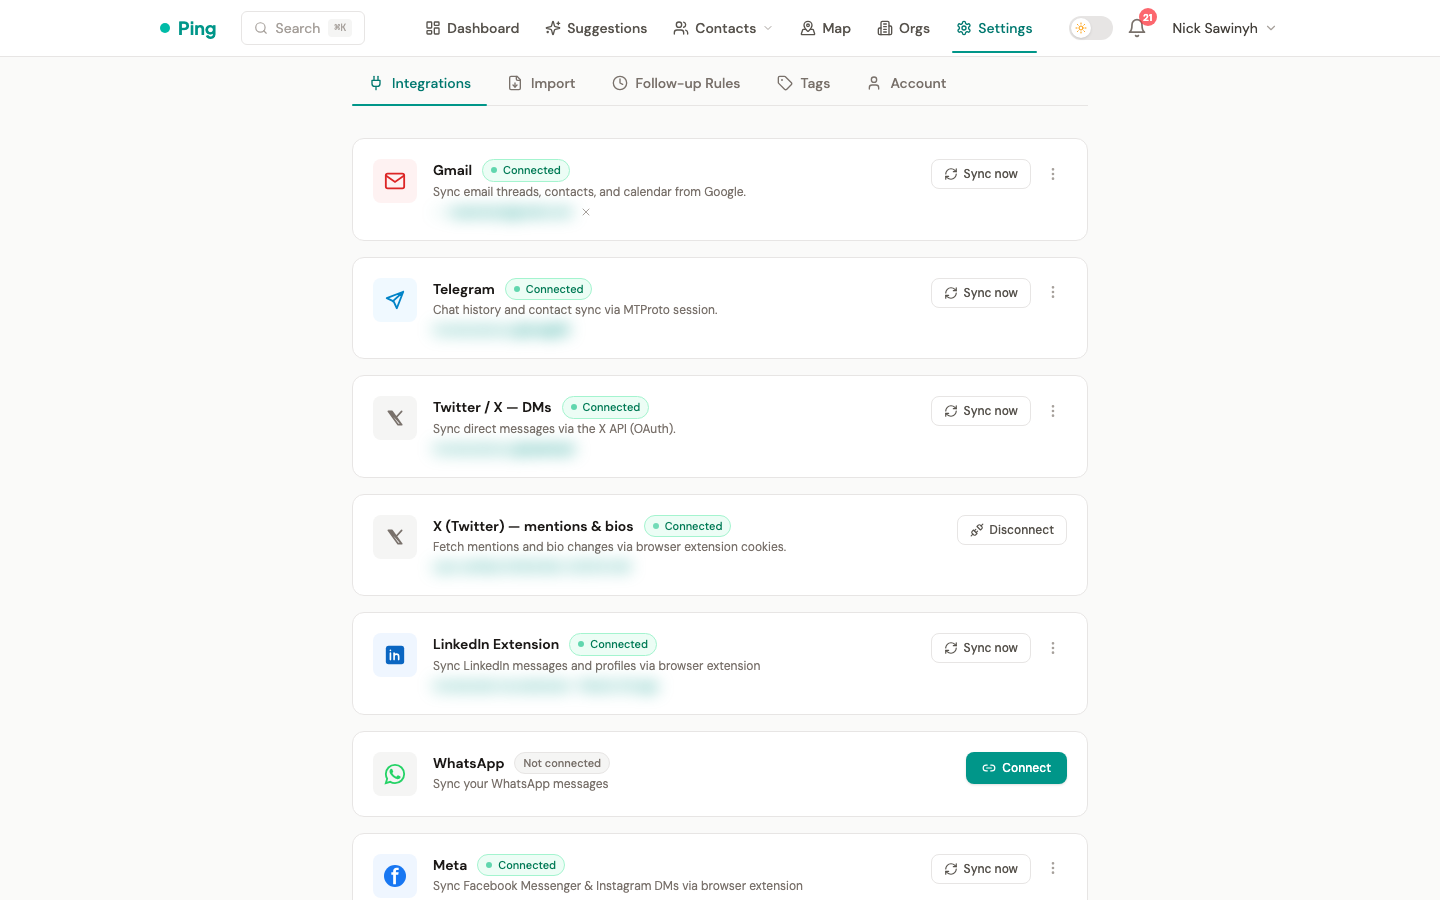The image size is (1440, 900).
Task: Click the WhatsApp integration title
Action: (x=468, y=763)
